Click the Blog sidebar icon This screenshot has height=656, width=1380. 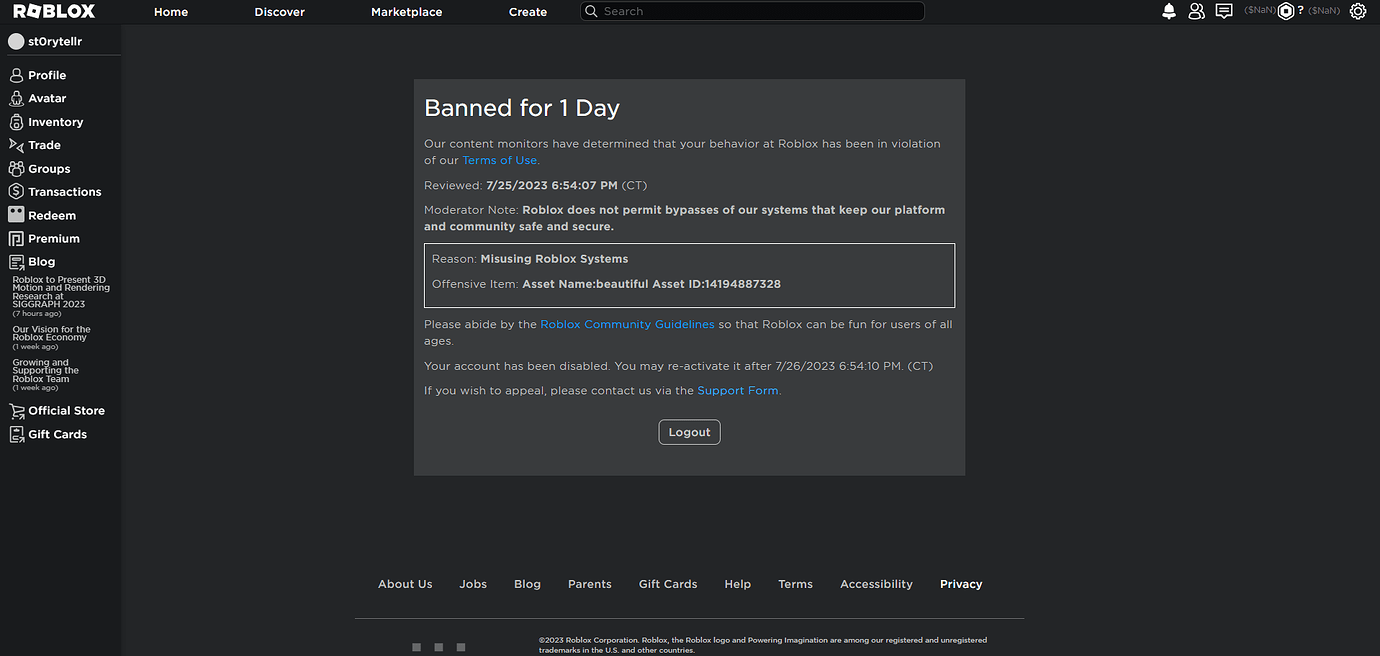click(16, 262)
